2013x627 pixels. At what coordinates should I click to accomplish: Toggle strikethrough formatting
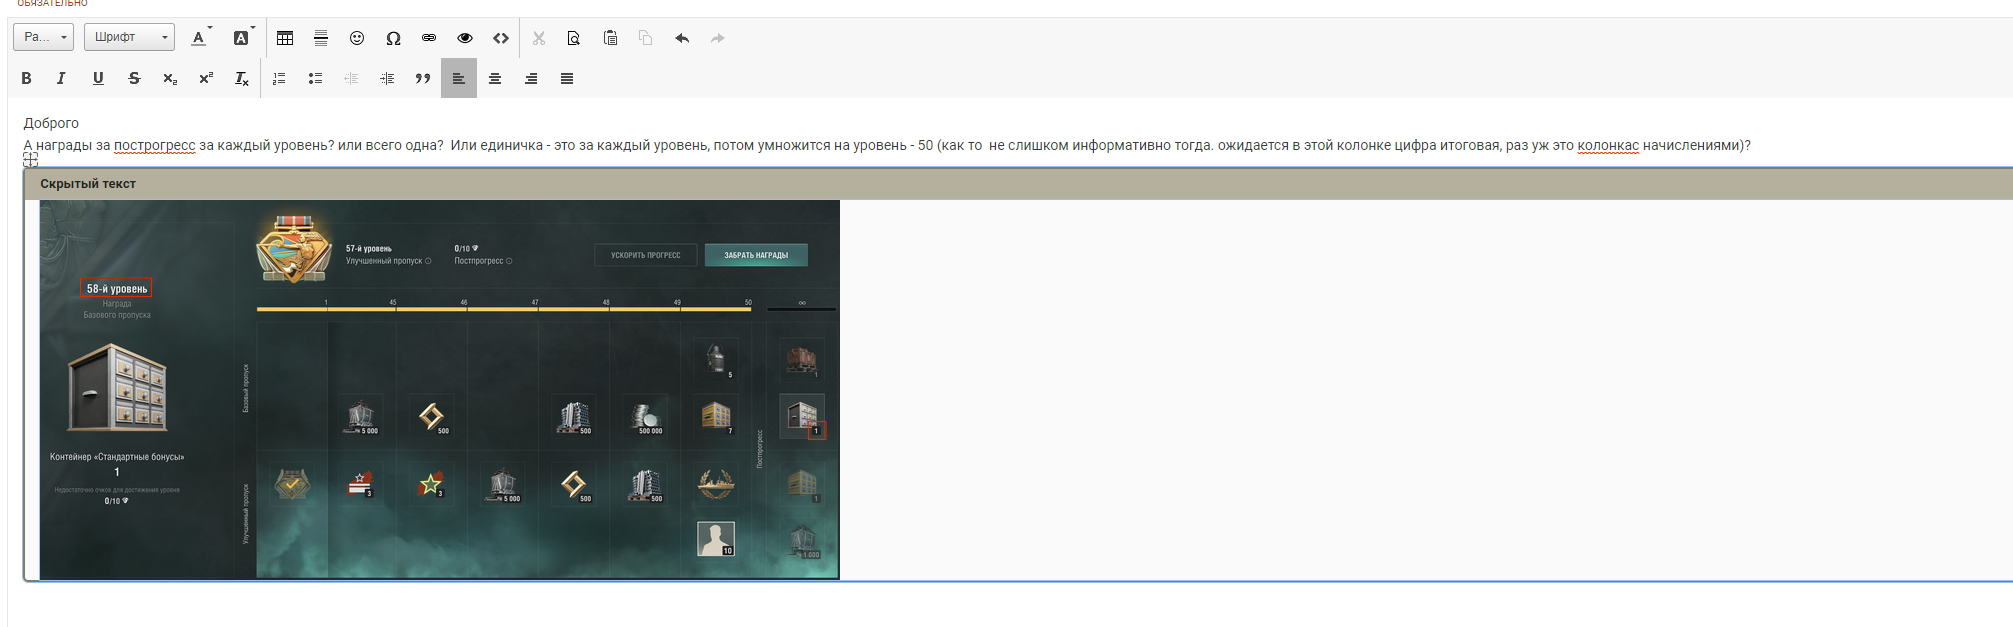pyautogui.click(x=134, y=78)
